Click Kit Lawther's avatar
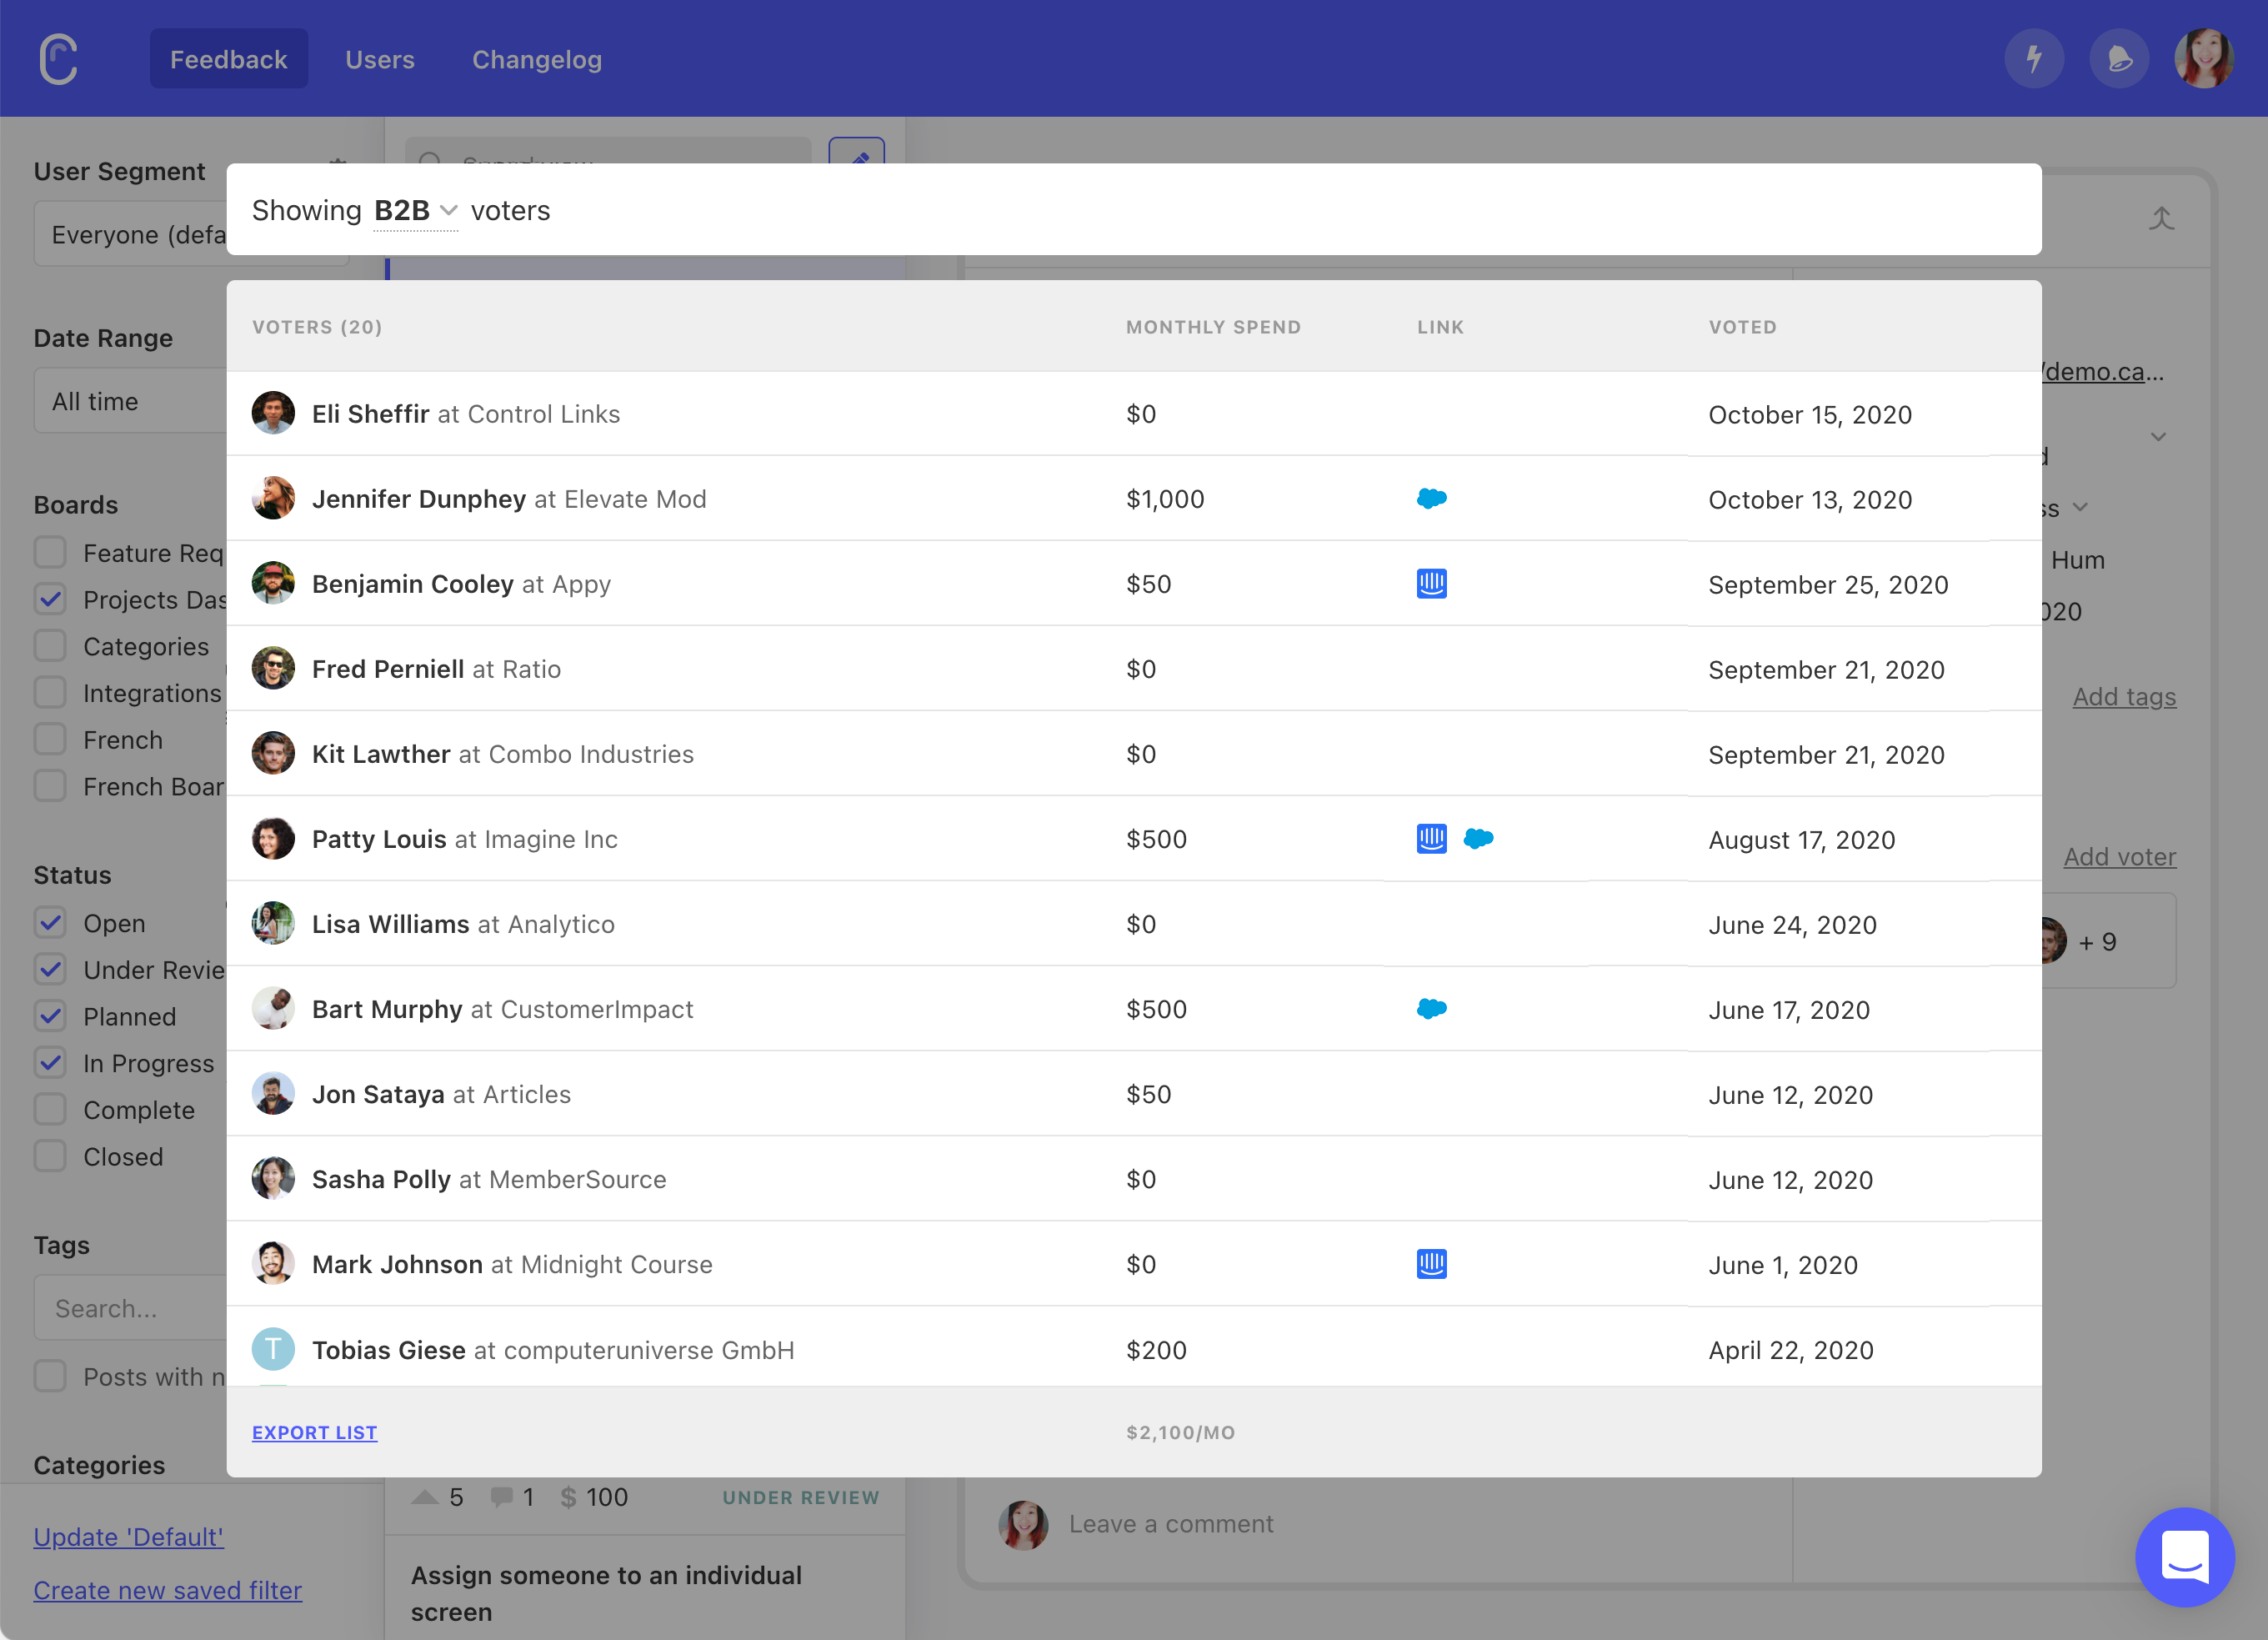The width and height of the screenshot is (2268, 1640). coord(273,753)
